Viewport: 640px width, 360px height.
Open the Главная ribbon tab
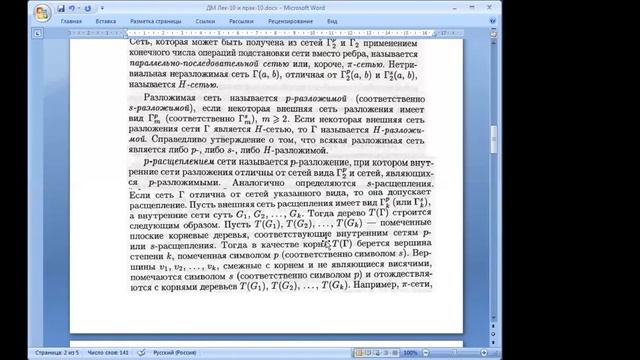[71, 21]
